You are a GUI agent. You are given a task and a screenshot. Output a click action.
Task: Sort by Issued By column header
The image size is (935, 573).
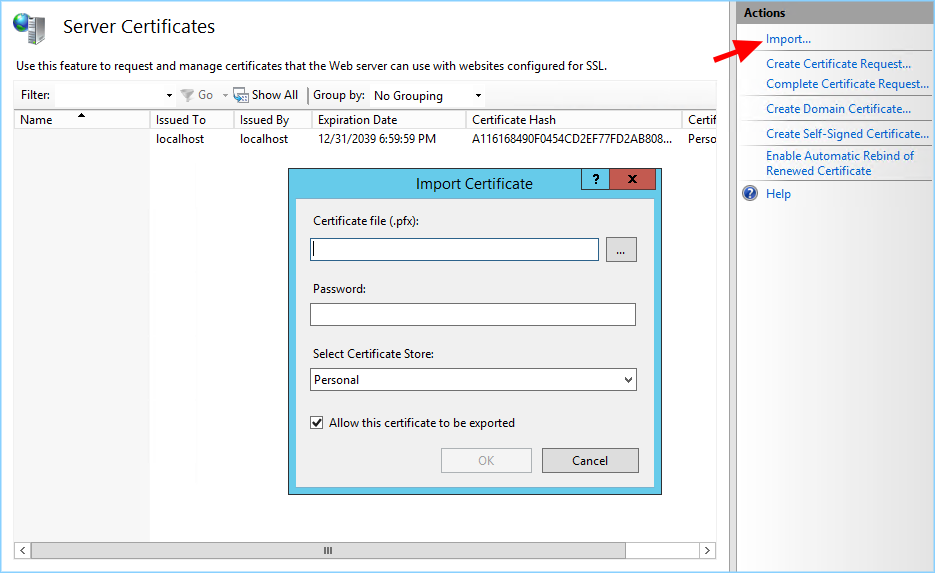pos(273,119)
